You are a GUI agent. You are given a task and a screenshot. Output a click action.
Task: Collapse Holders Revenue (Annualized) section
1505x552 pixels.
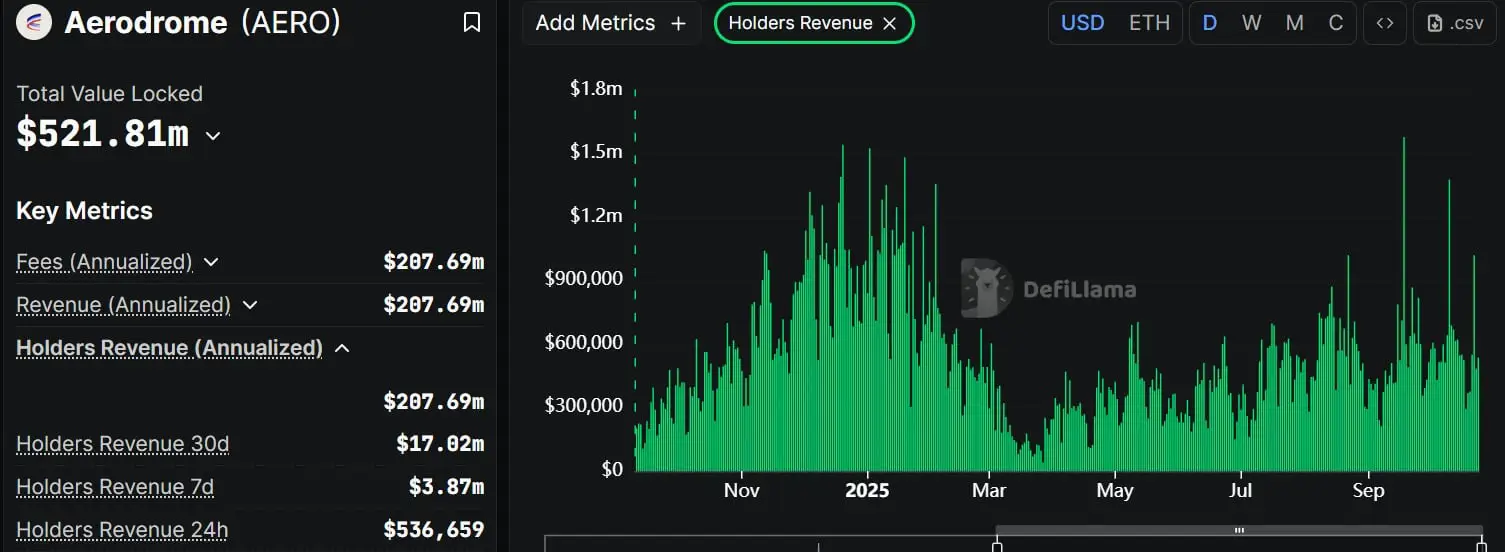[x=342, y=348]
